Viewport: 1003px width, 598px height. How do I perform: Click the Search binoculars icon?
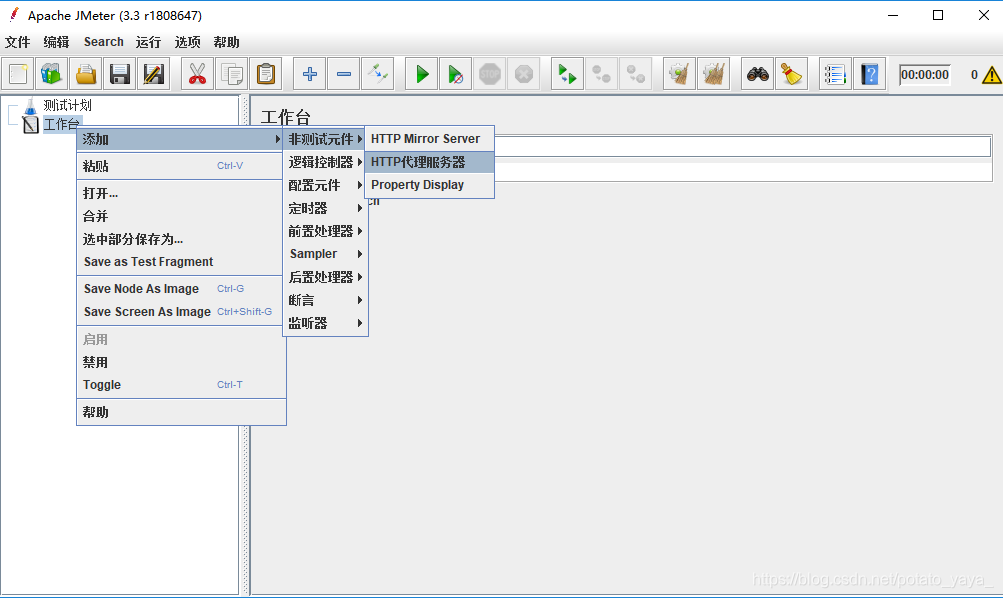click(x=757, y=74)
